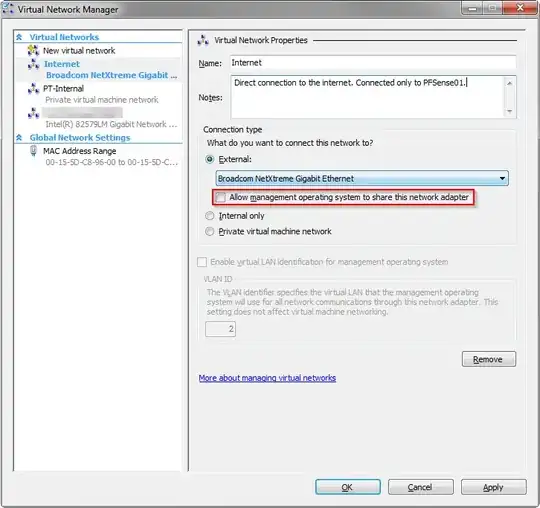Image resolution: width=540 pixels, height=508 pixels.
Task: Click the Global Network Settings heading
Action: click(80, 137)
